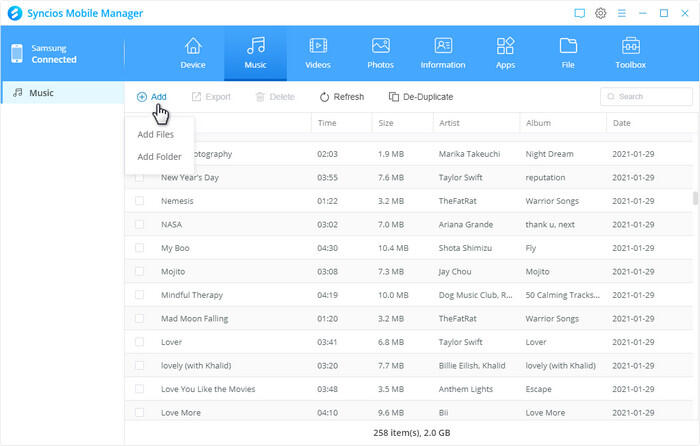Open the Device home tab
Screen dimensions: 700x446
(x=193, y=54)
